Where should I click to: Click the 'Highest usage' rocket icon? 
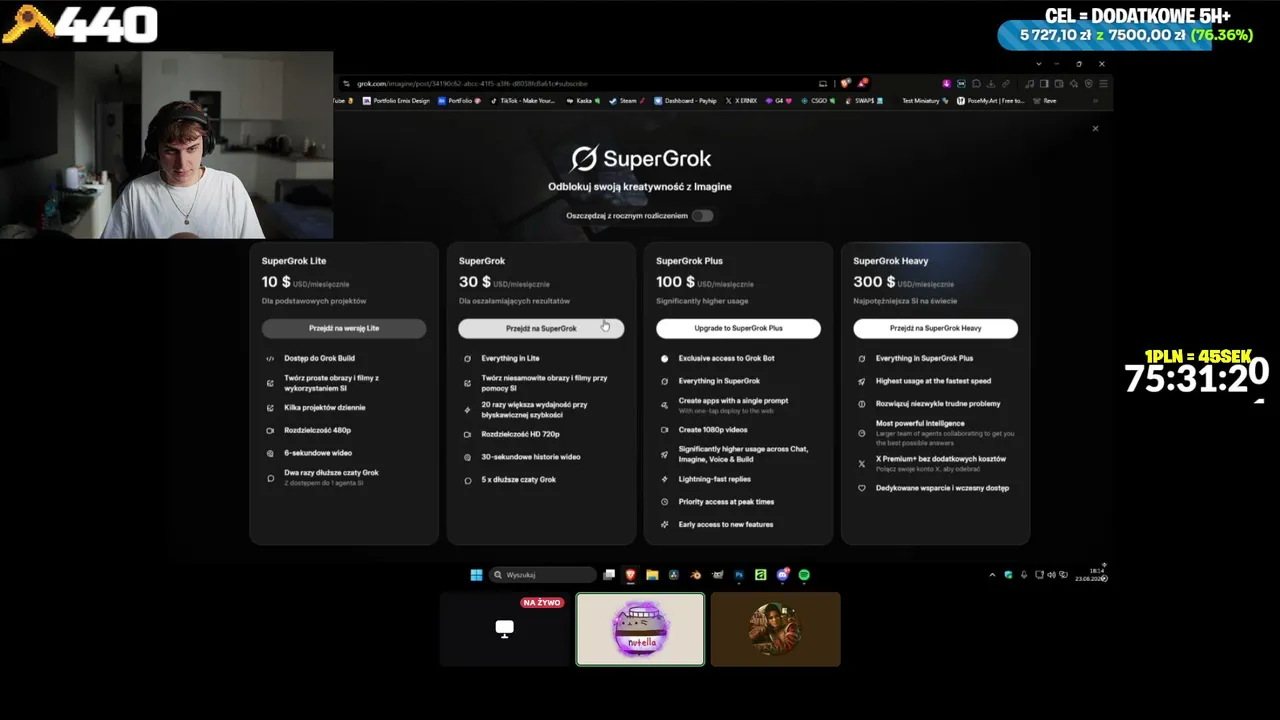(862, 381)
